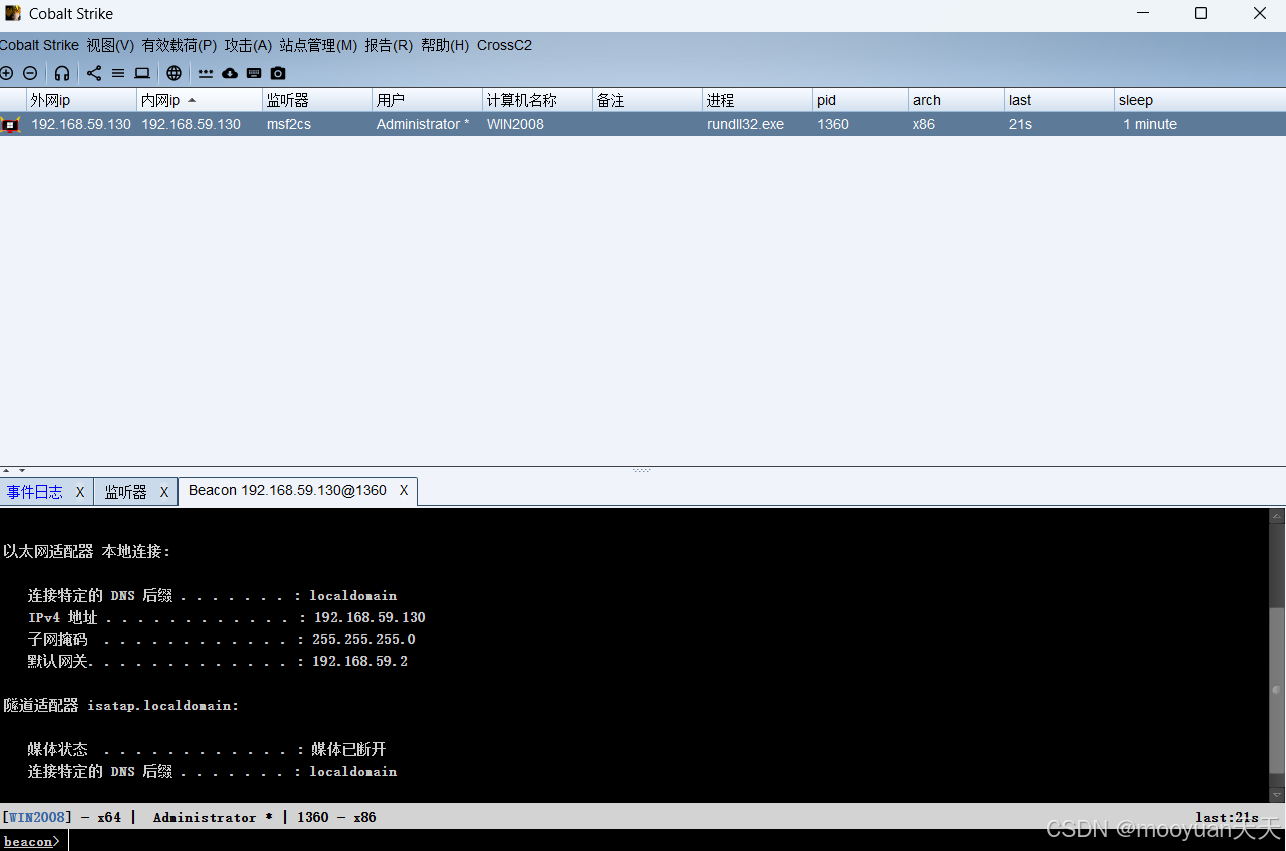Open the CrossC2 menu
The width and height of the screenshot is (1286, 851).
[x=504, y=45]
